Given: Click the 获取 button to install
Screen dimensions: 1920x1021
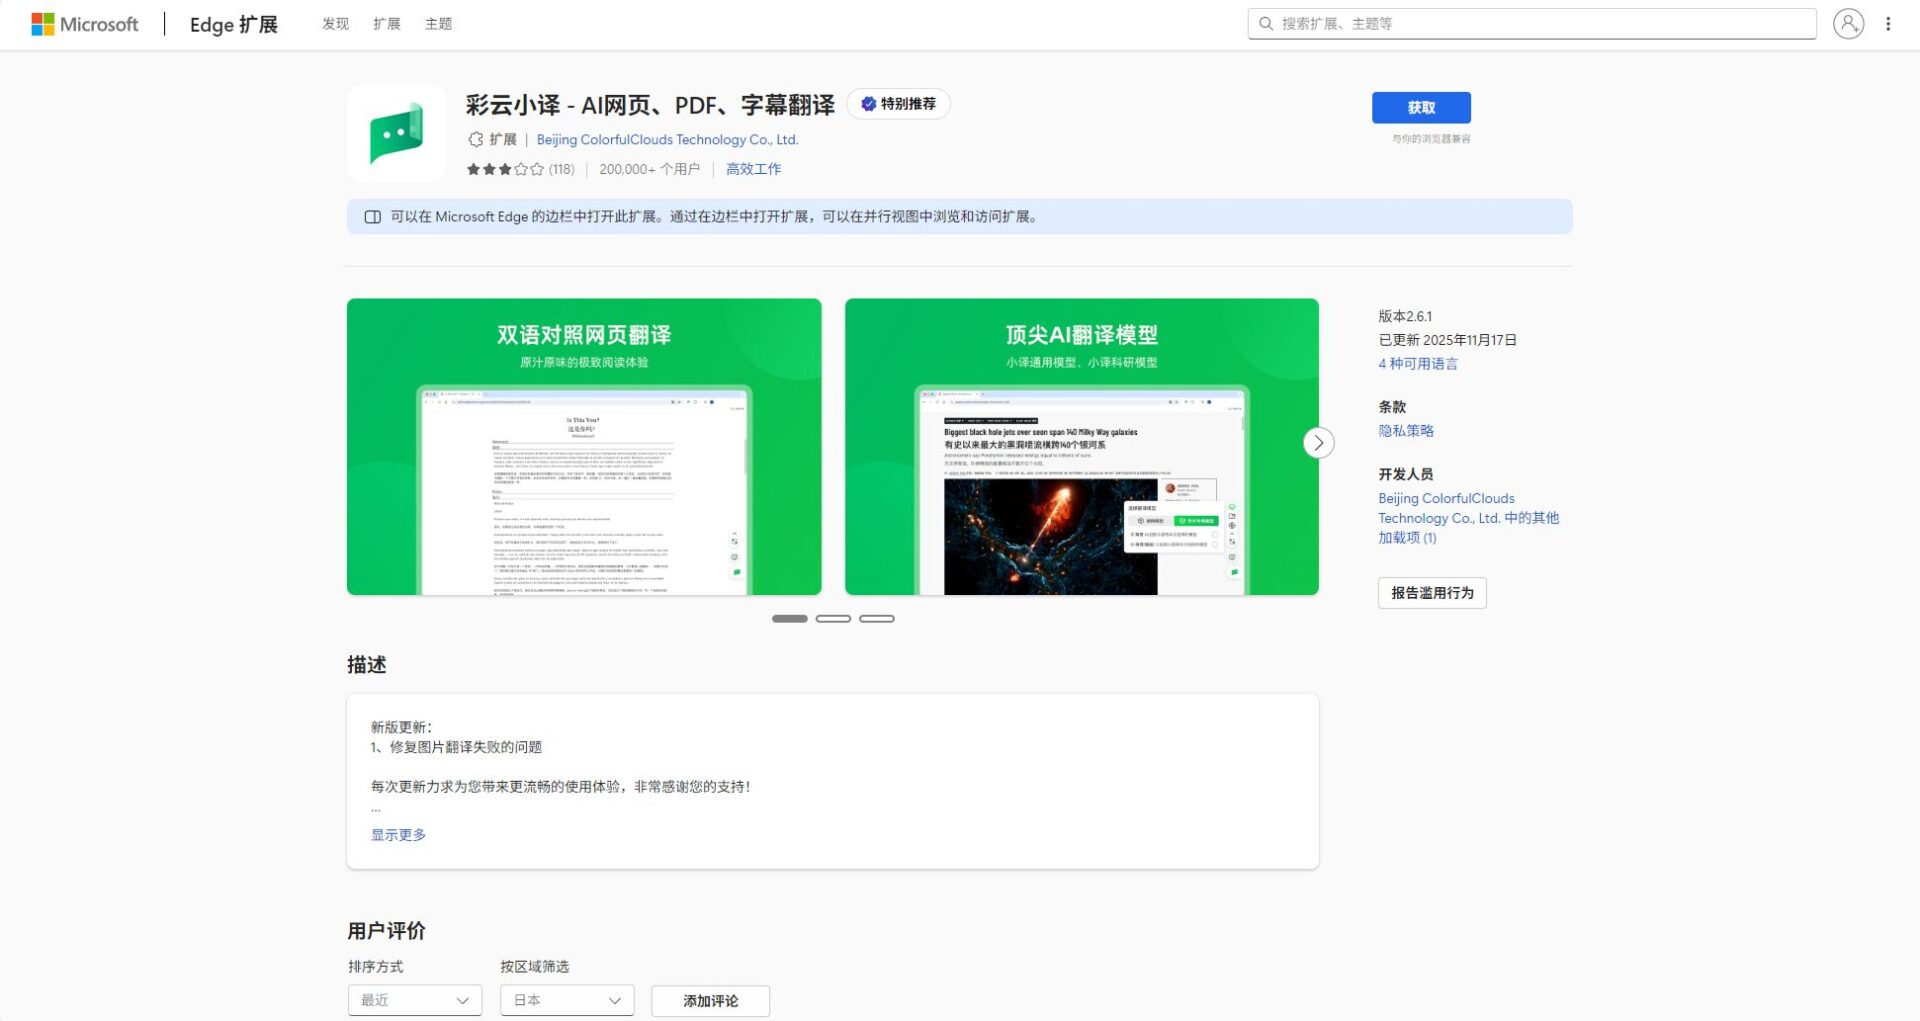Looking at the screenshot, I should coord(1421,107).
